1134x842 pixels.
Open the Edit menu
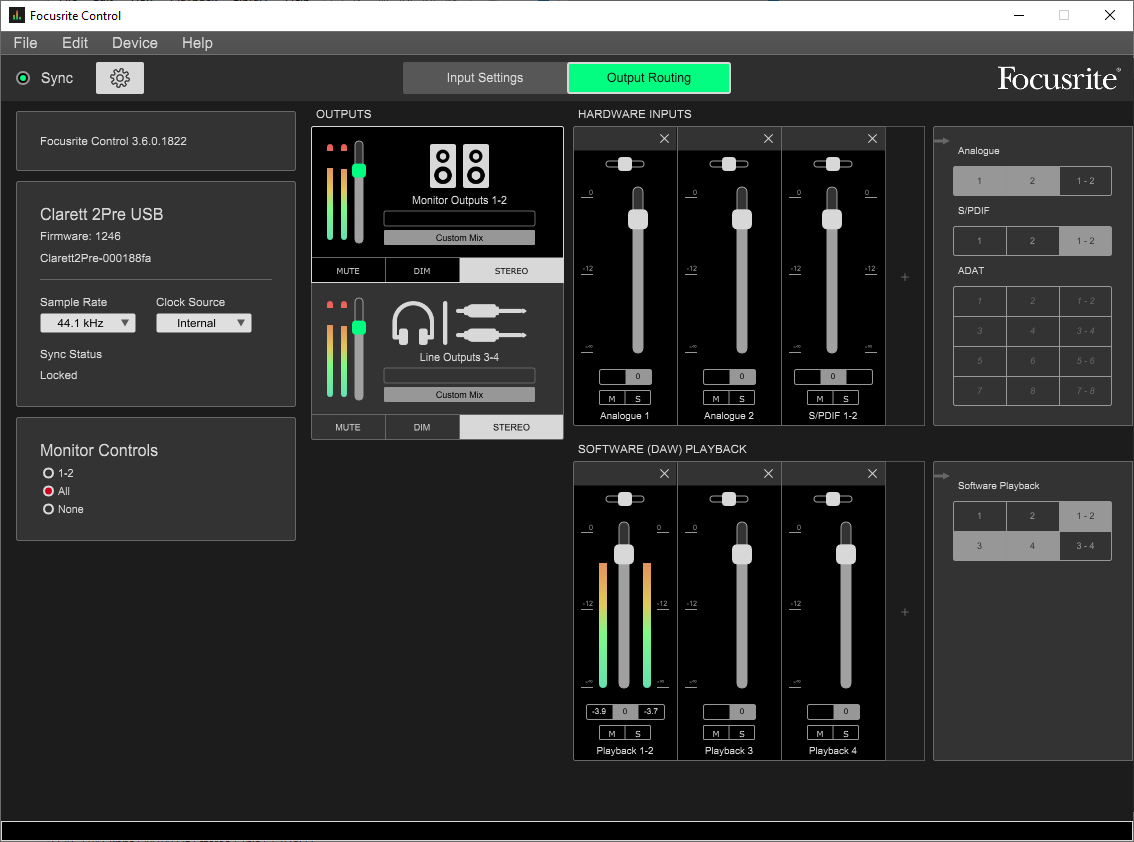point(75,43)
